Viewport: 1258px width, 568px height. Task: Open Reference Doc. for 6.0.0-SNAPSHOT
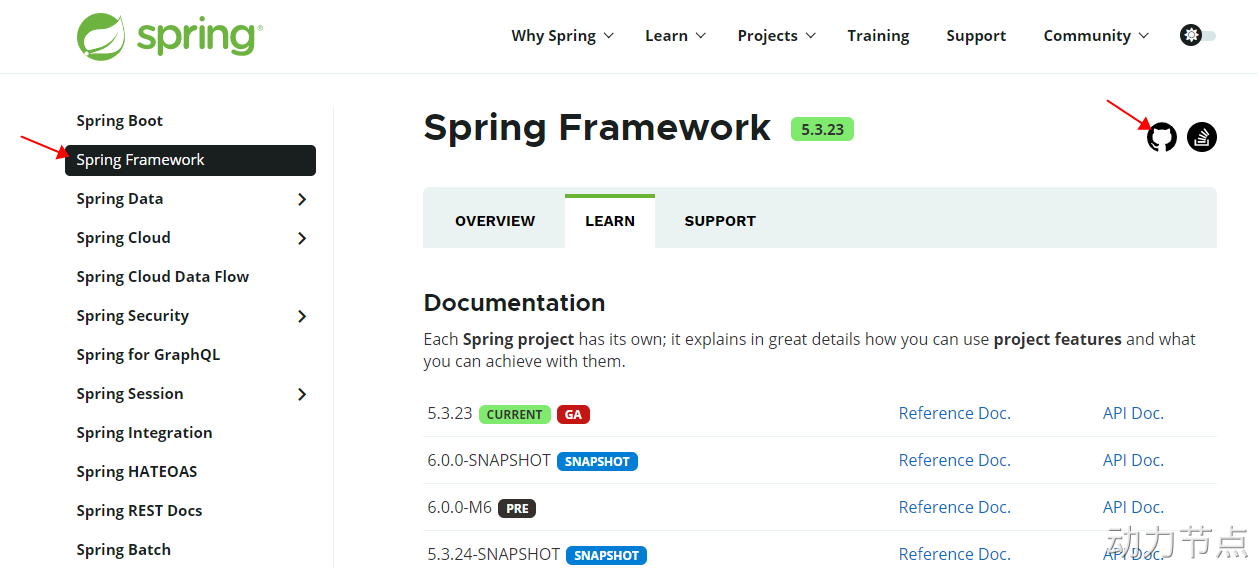[954, 460]
